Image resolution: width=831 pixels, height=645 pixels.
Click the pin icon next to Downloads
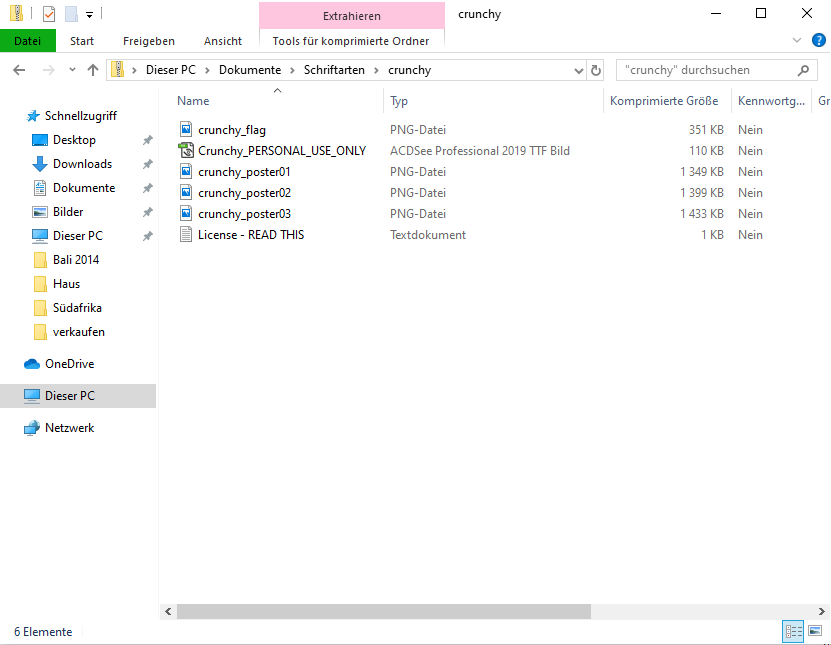(x=147, y=164)
